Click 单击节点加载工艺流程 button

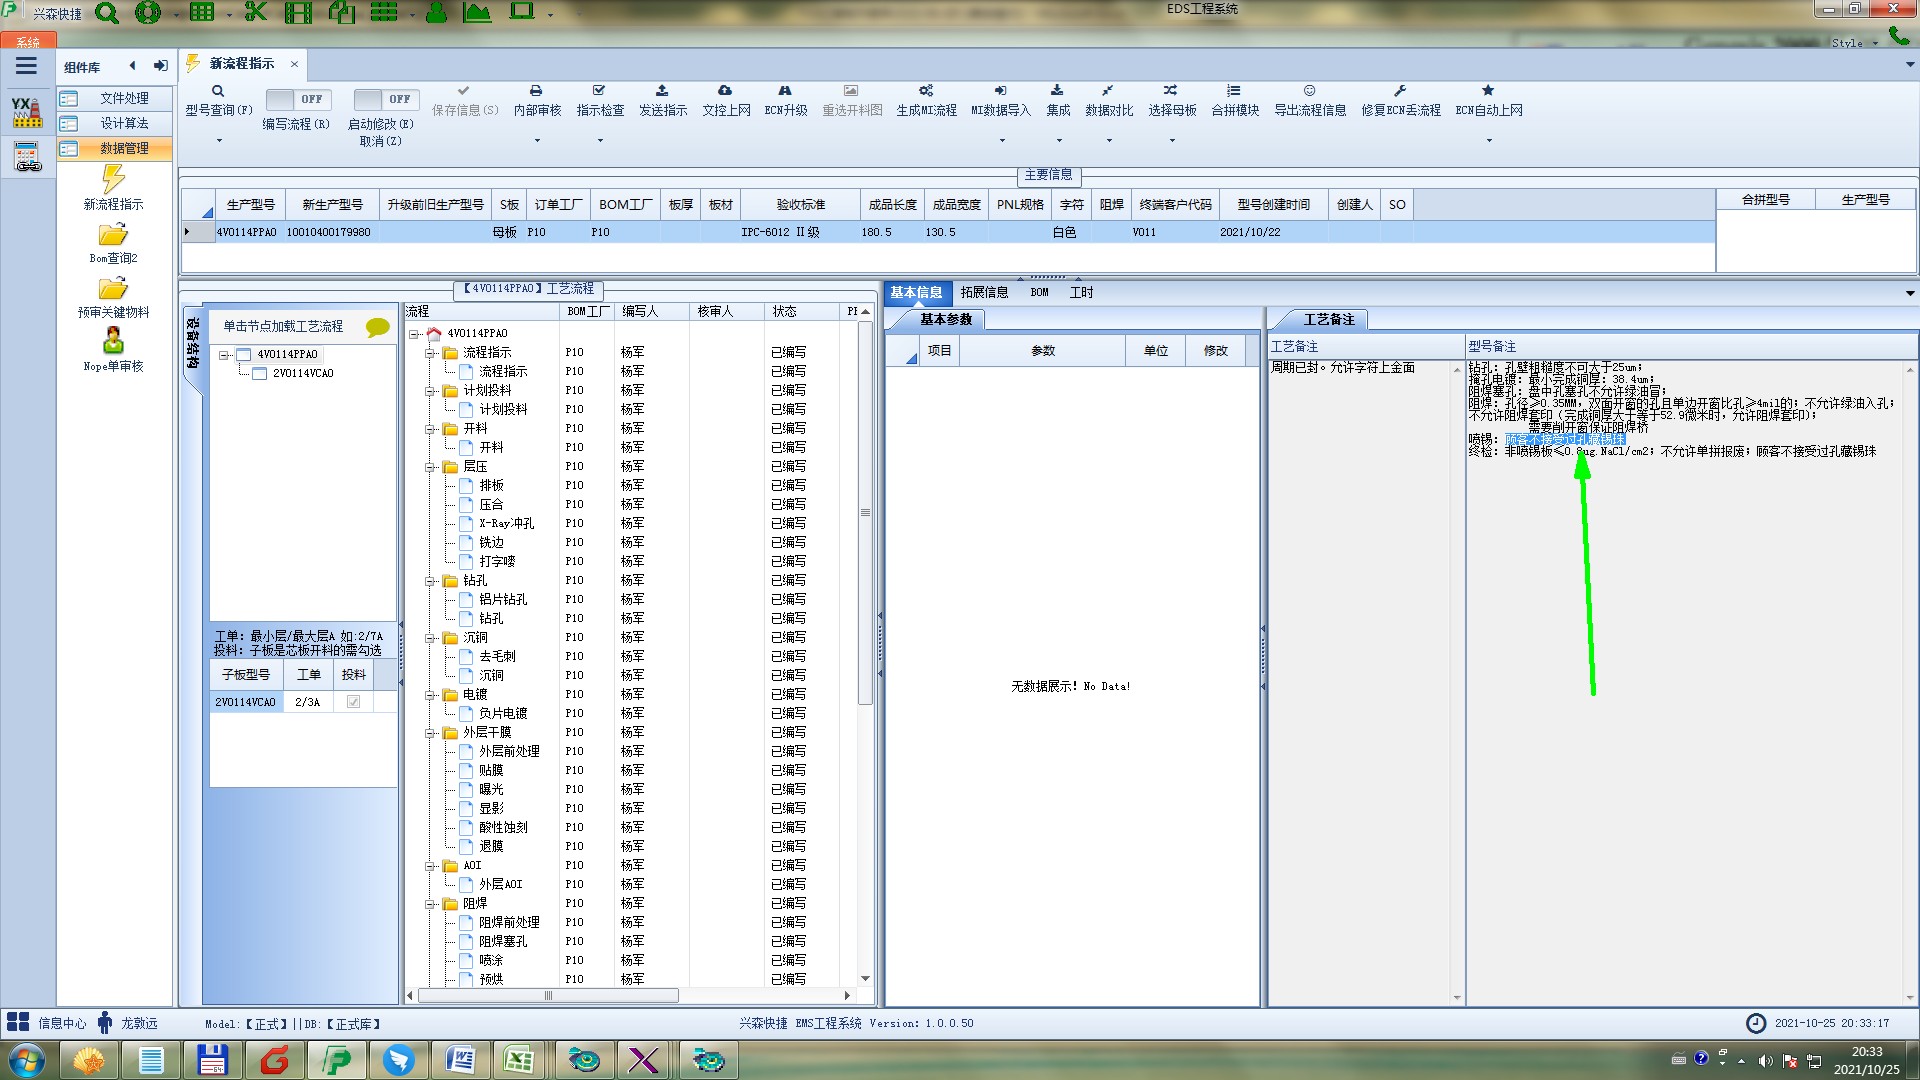pyautogui.click(x=283, y=327)
